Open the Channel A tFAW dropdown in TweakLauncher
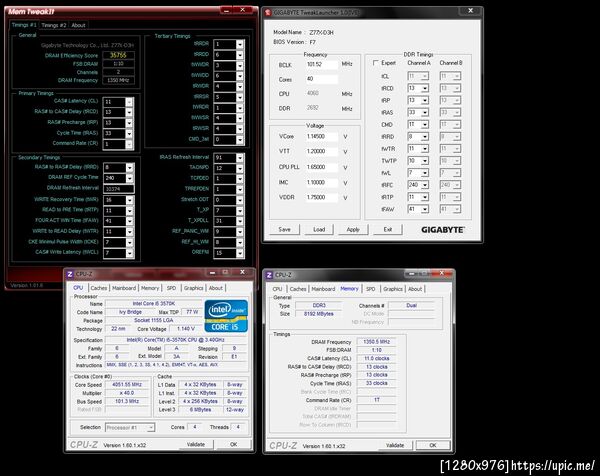This screenshot has height=476, width=600. 425,209
